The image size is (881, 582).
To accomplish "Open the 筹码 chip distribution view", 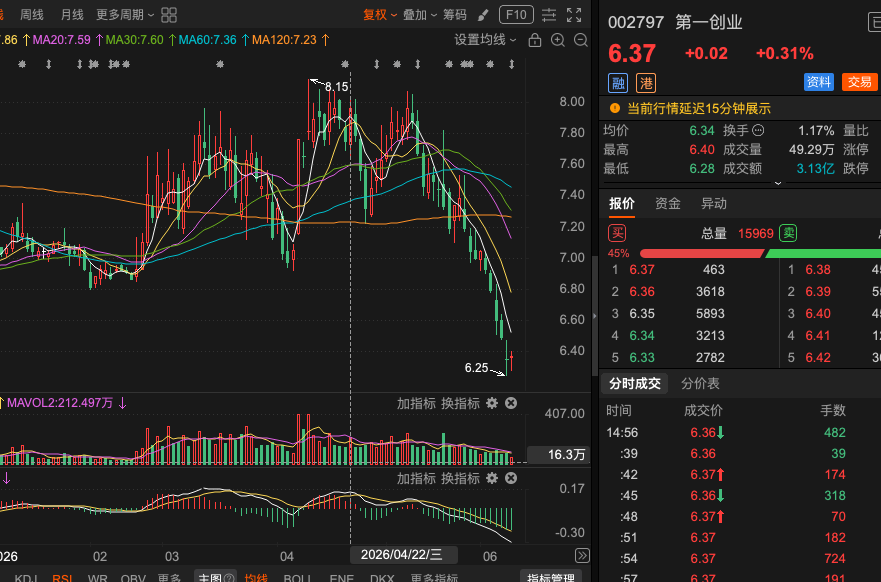I will tap(455, 15).
